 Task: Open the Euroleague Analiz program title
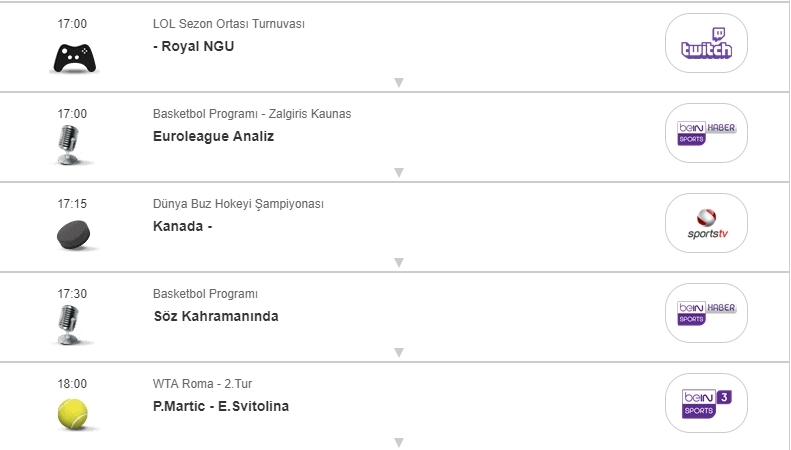(213, 136)
